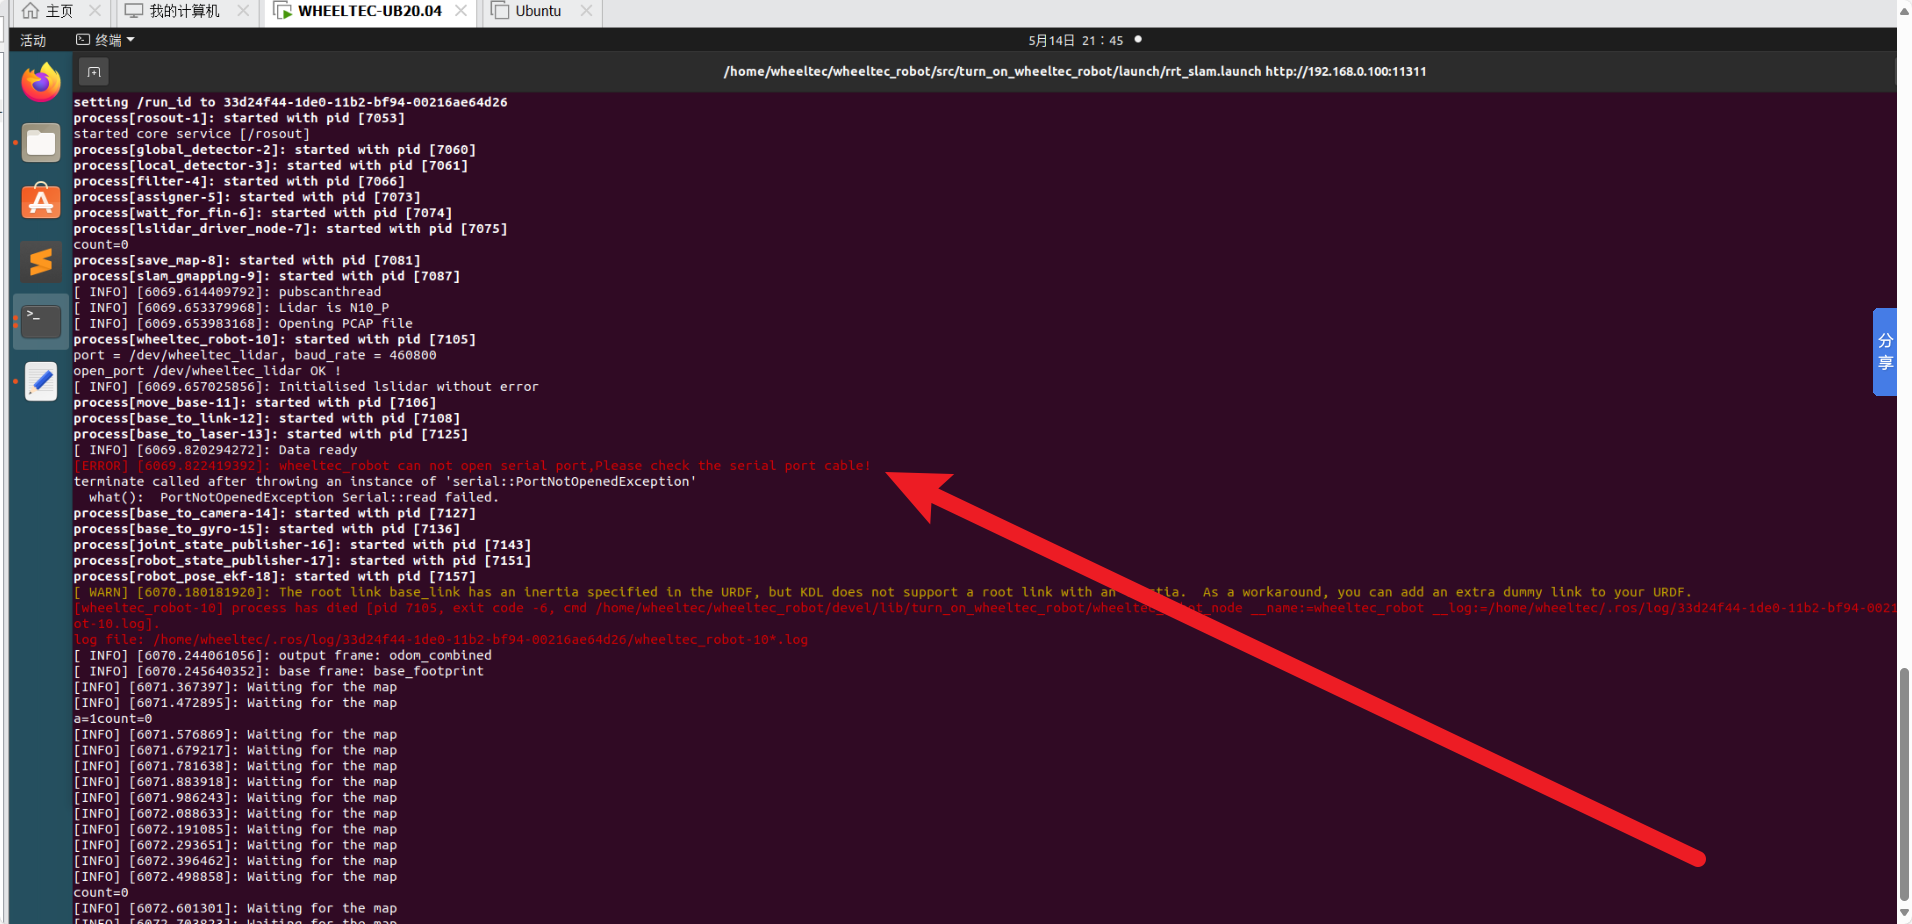Click the scrollbar down arrow at bottom right
This screenshot has width=1912, height=924.
[1904, 913]
